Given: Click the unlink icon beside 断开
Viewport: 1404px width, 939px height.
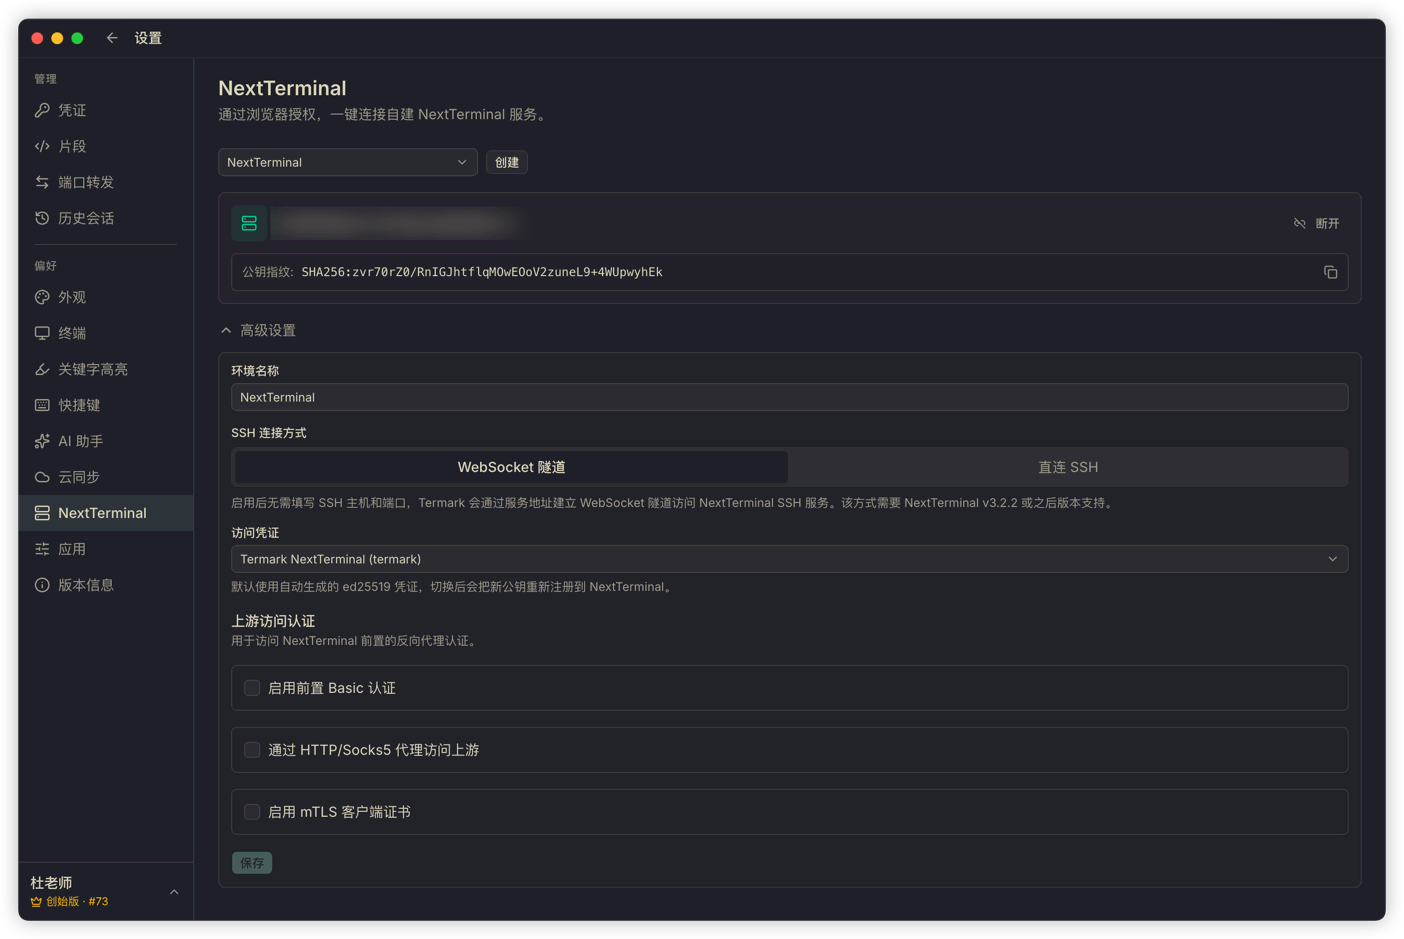Looking at the screenshot, I should click(x=1299, y=223).
